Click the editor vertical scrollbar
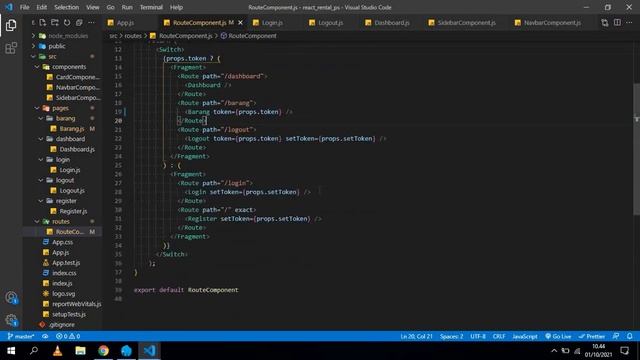The width and height of the screenshot is (640, 360). point(636,149)
